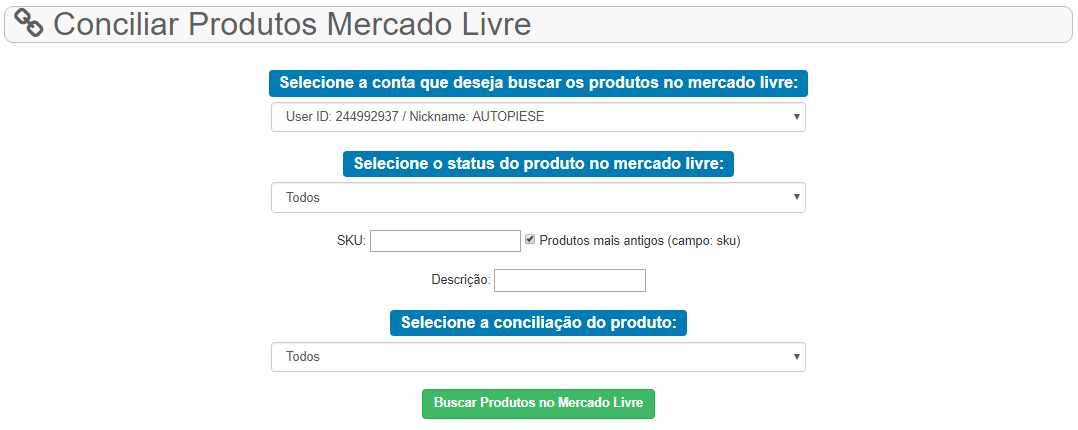The height and width of the screenshot is (430, 1078).
Task: Click the arrow on the User ID dropdown
Action: [796, 117]
